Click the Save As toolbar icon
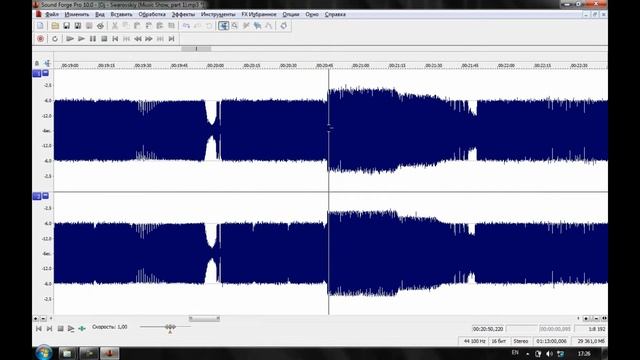The width and height of the screenshot is (640, 360). (x=78, y=26)
